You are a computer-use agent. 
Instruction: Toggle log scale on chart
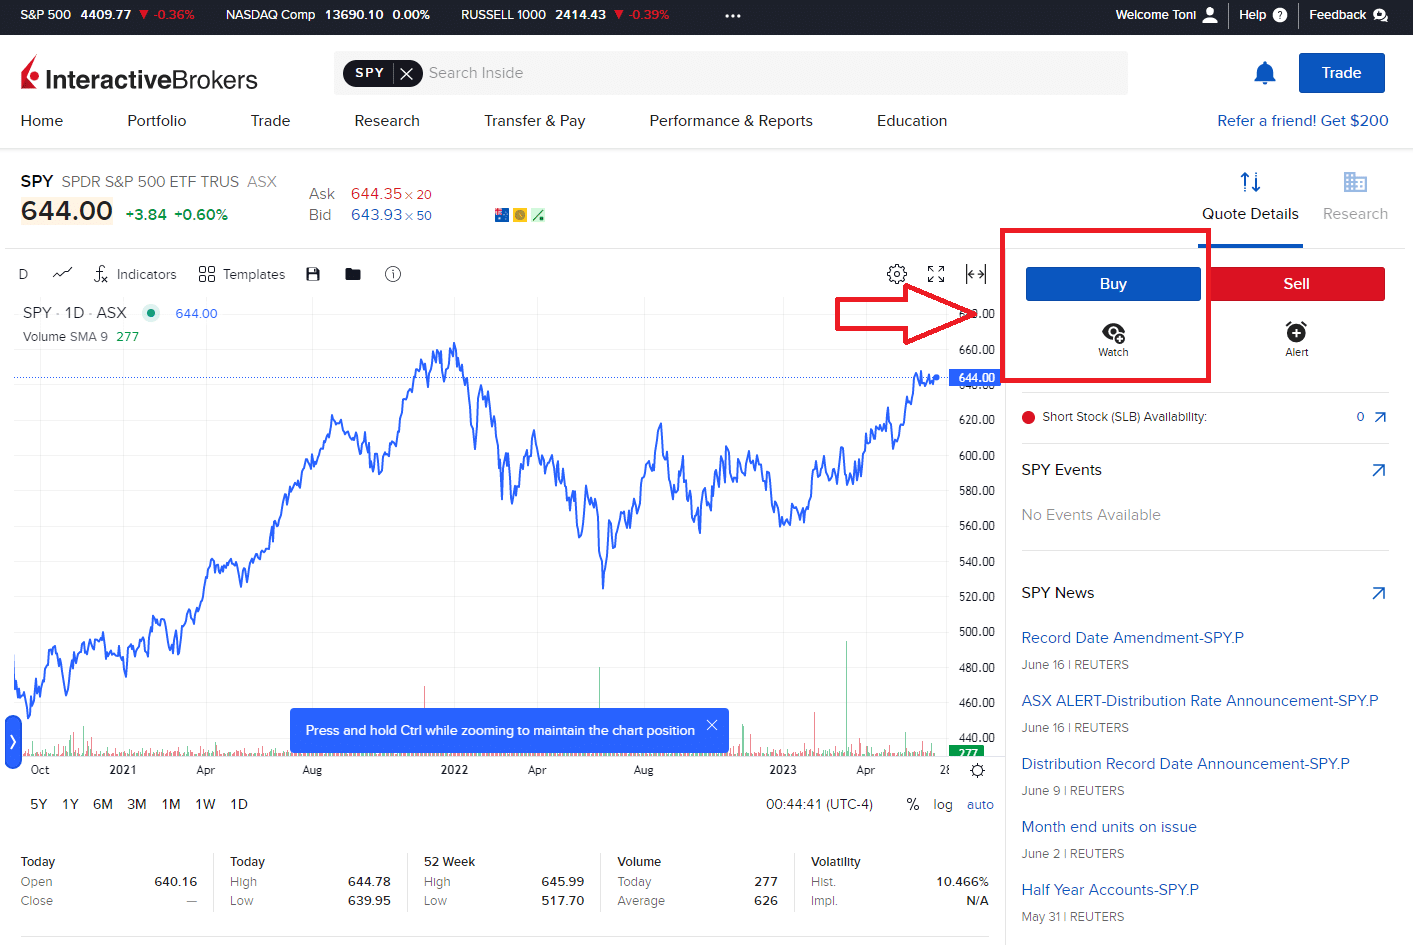[x=943, y=804]
